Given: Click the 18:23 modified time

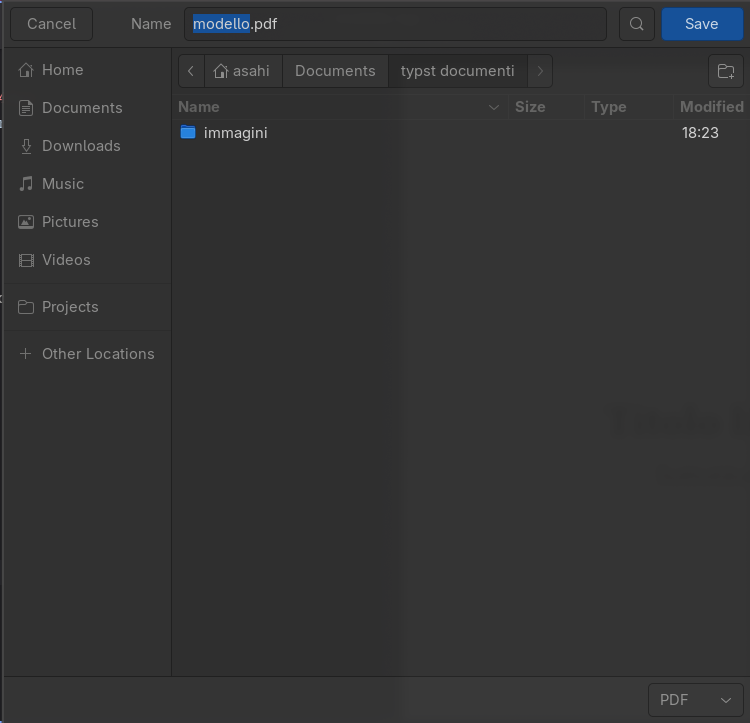Looking at the screenshot, I should pyautogui.click(x=700, y=133).
